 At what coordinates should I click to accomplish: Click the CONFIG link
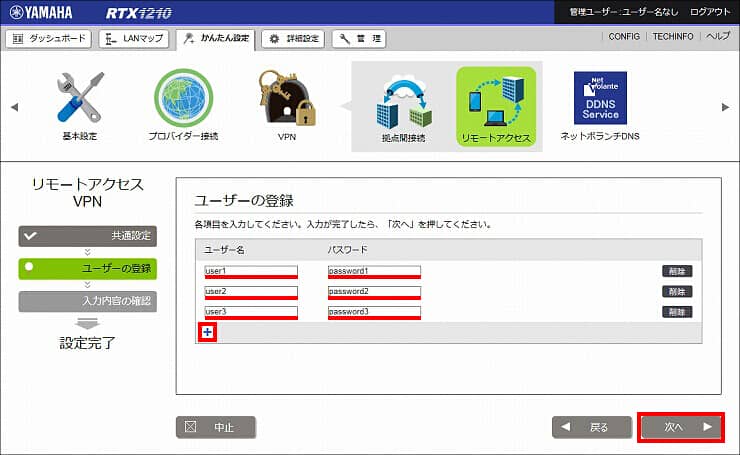(624, 36)
